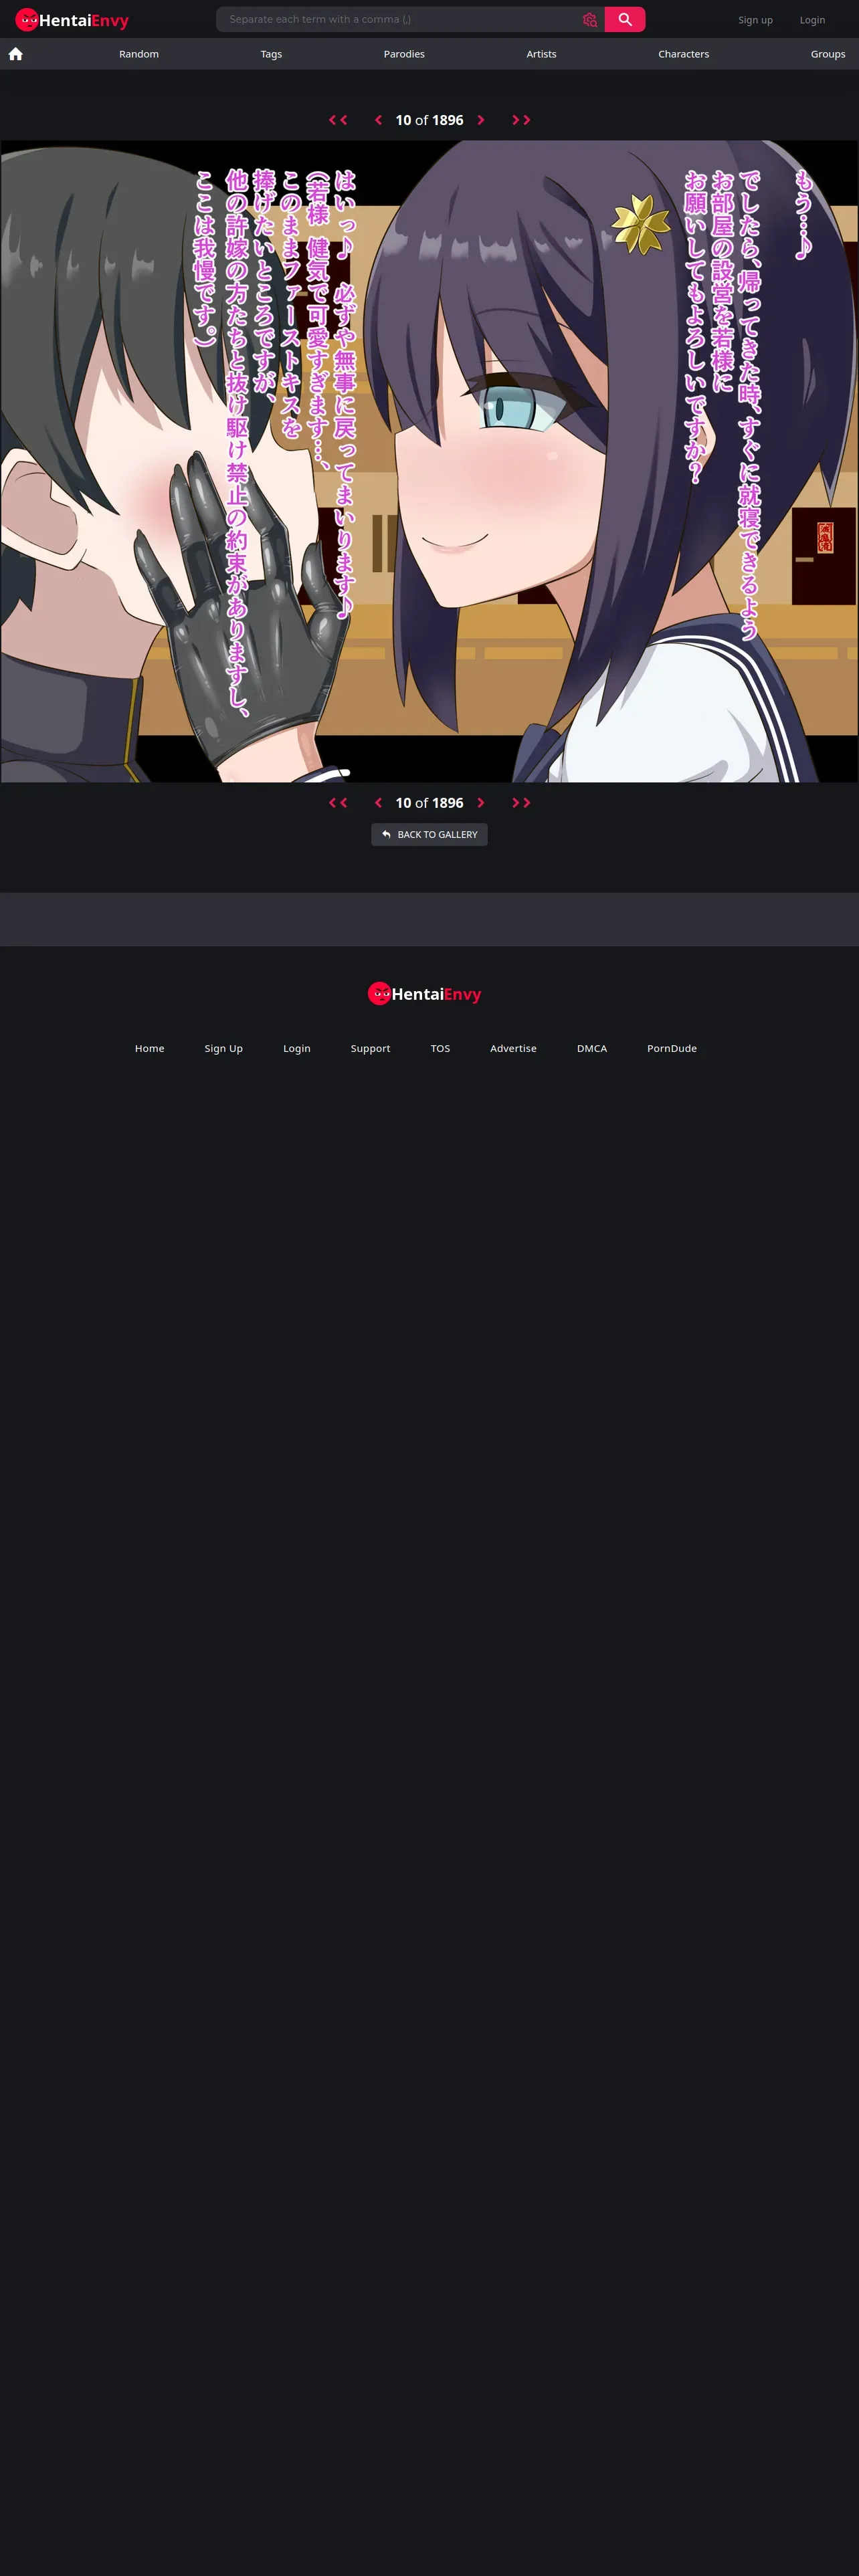Click the footer HentaiEnvy logo
The height and width of the screenshot is (2576, 859).
tap(425, 994)
